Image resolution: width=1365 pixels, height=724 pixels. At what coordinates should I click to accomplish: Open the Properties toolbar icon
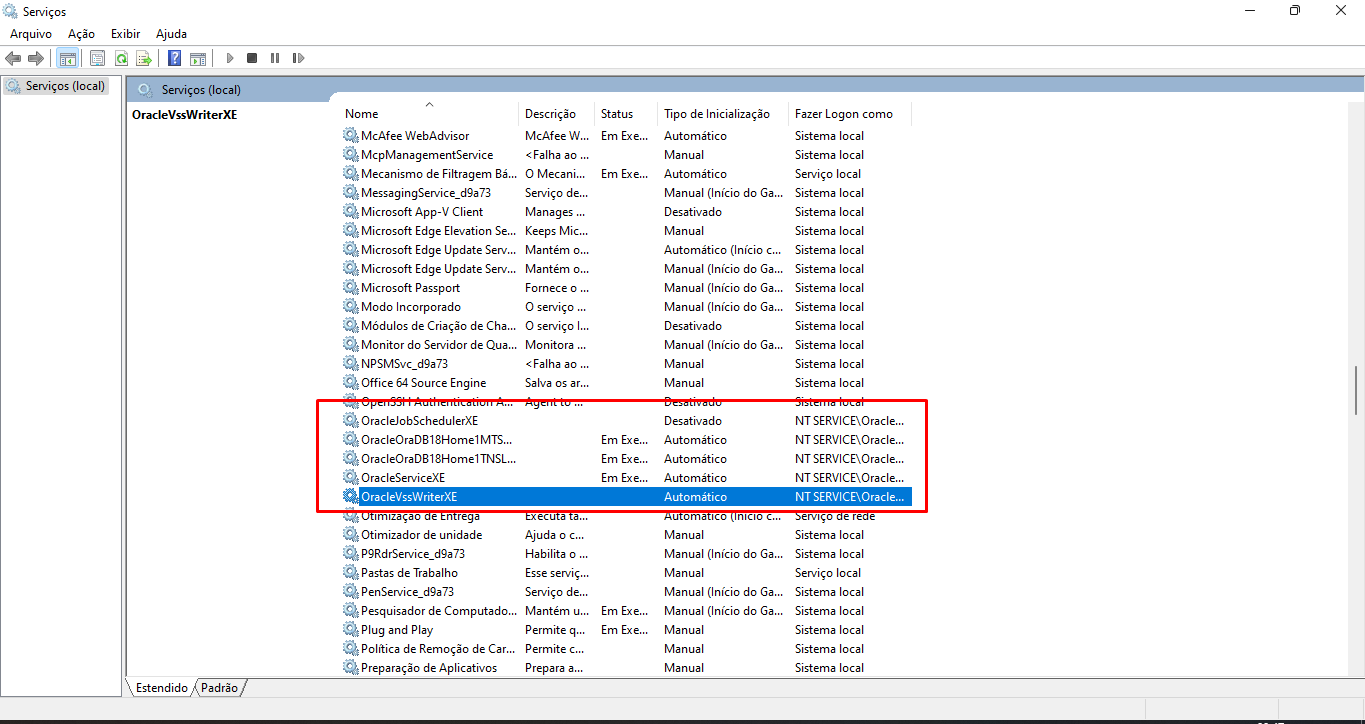point(97,58)
